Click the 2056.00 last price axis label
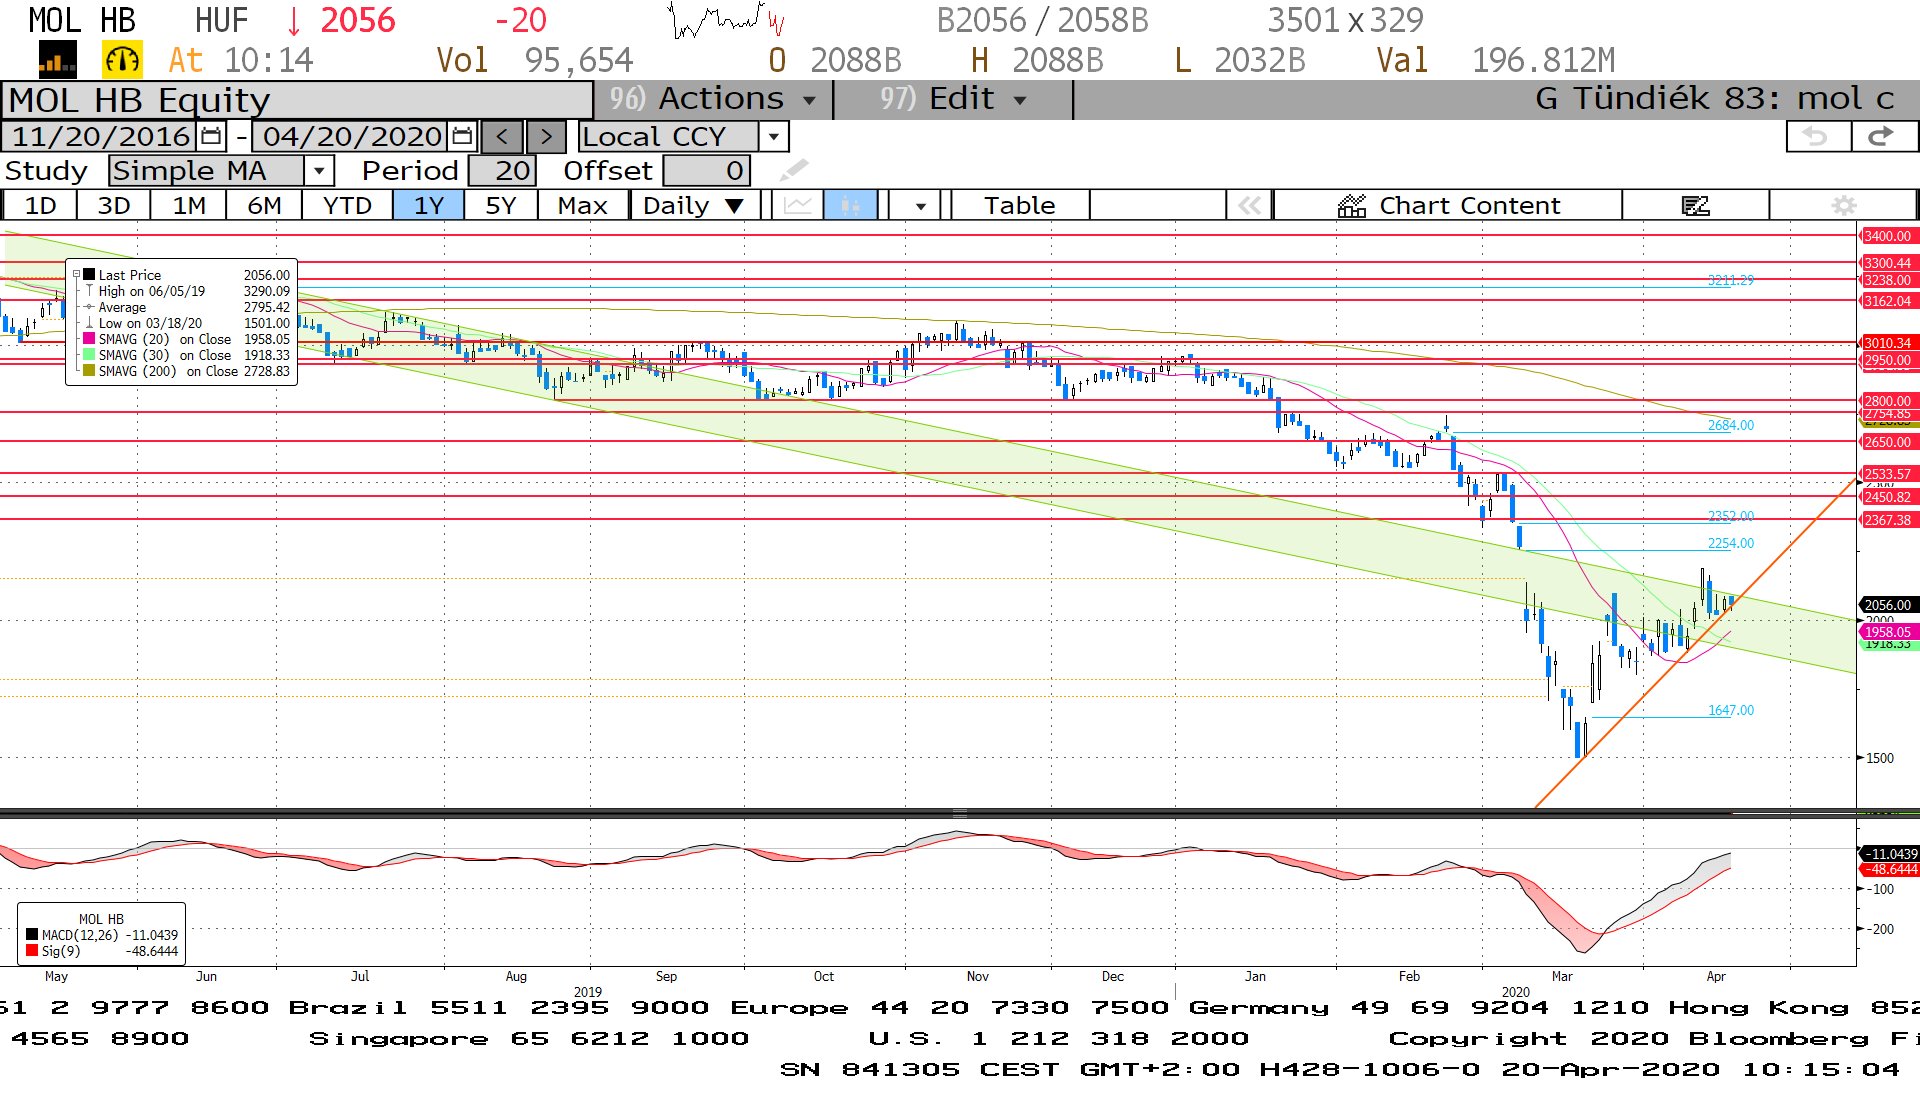The height and width of the screenshot is (1109, 1920). coord(1887,605)
